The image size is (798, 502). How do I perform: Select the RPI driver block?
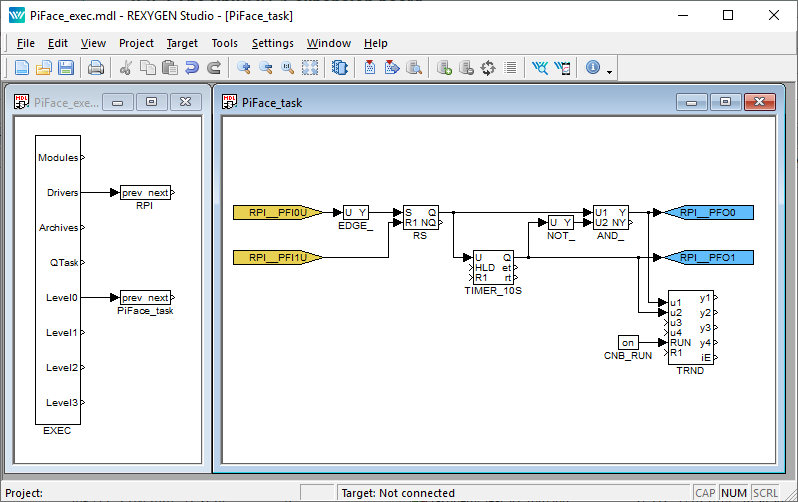point(145,192)
